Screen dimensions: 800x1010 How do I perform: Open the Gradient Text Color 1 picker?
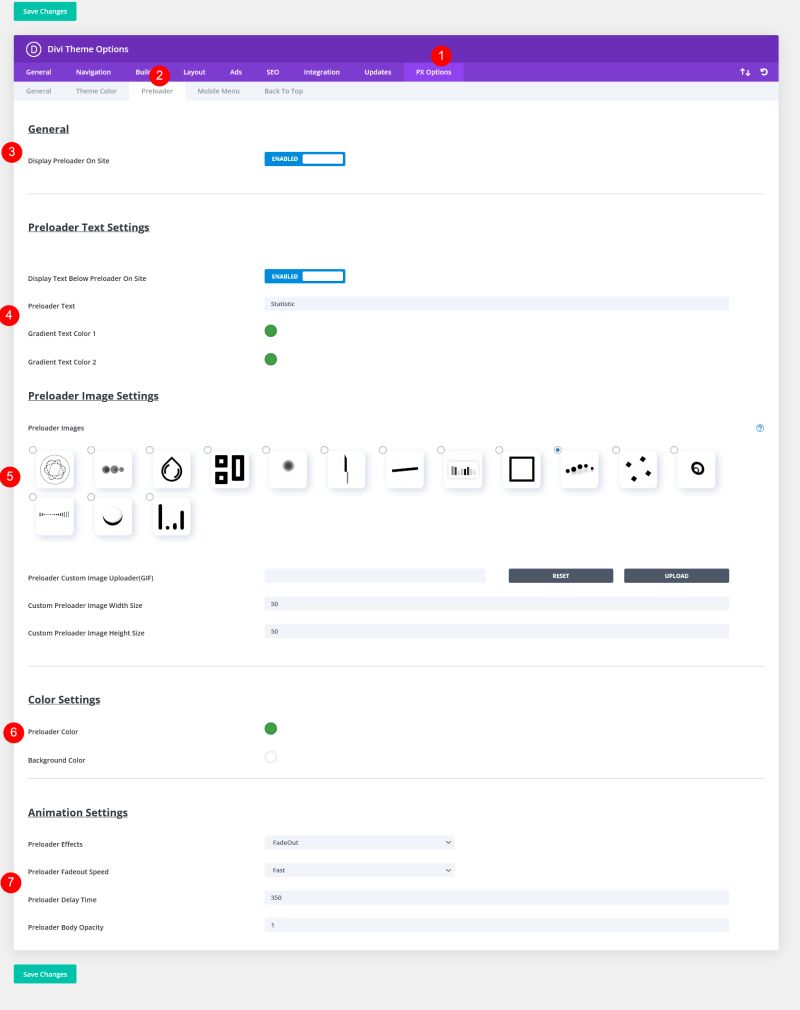[x=270, y=331]
